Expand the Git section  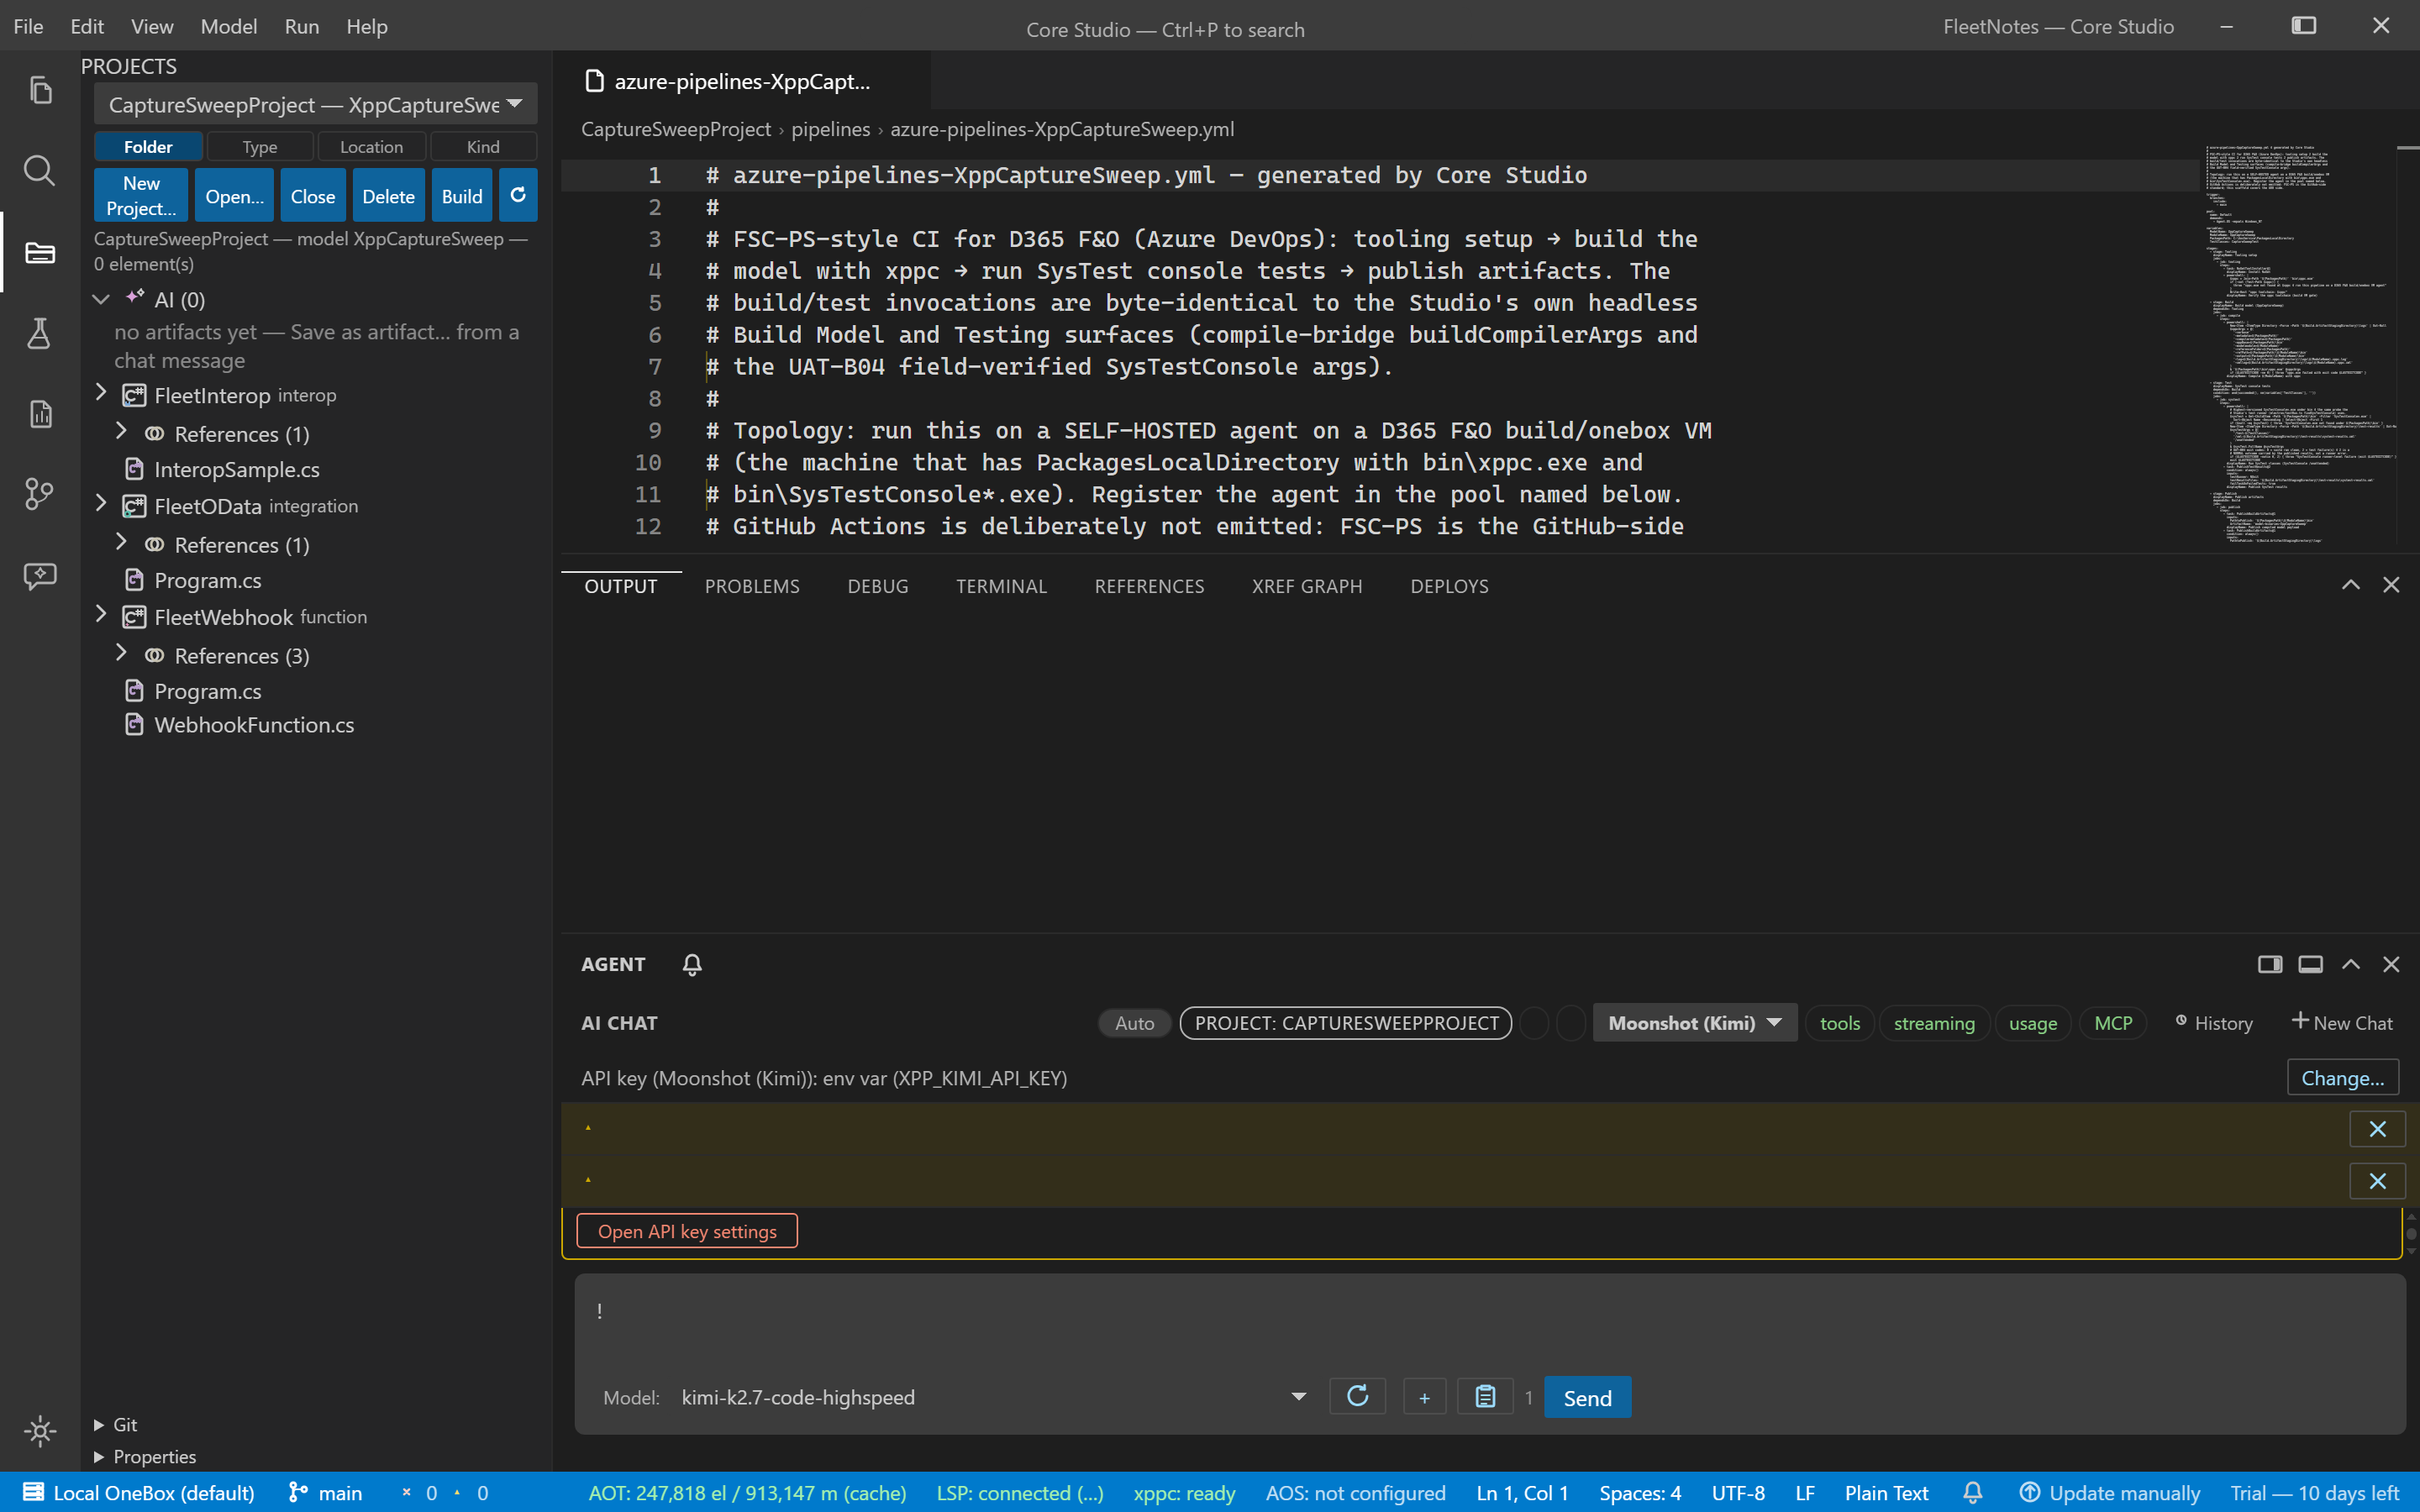point(115,1424)
